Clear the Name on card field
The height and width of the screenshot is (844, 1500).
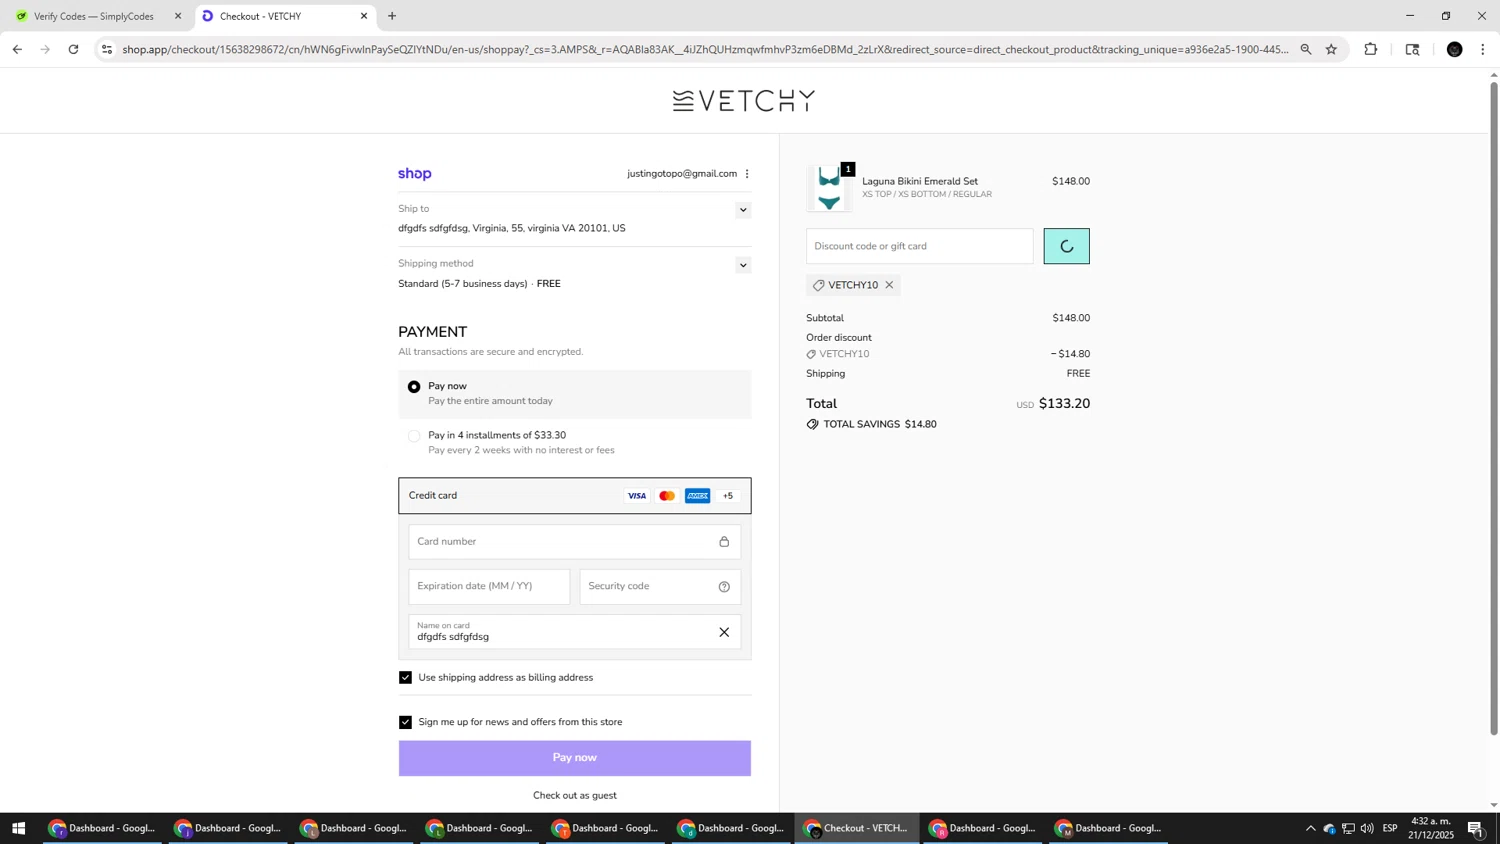[724, 632]
